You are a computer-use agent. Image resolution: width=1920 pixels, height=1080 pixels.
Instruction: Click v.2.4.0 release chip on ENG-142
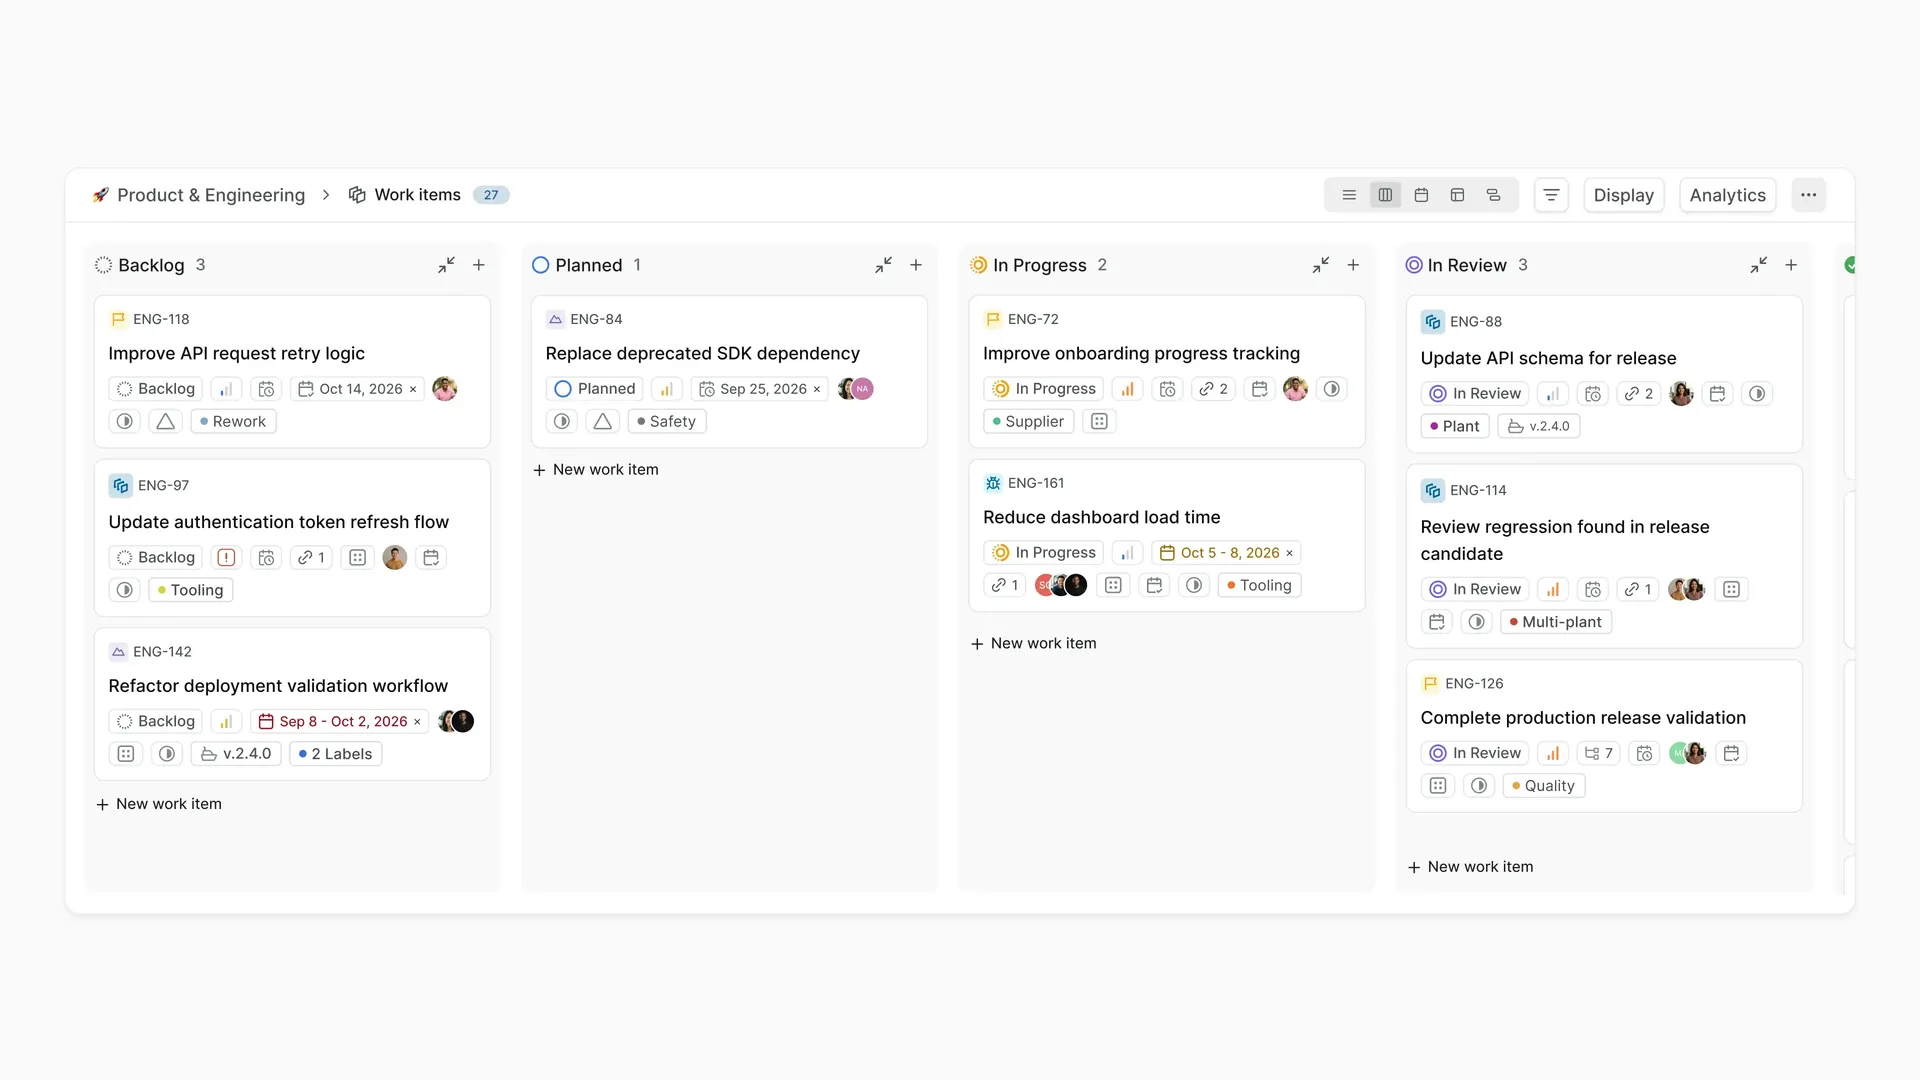(236, 754)
